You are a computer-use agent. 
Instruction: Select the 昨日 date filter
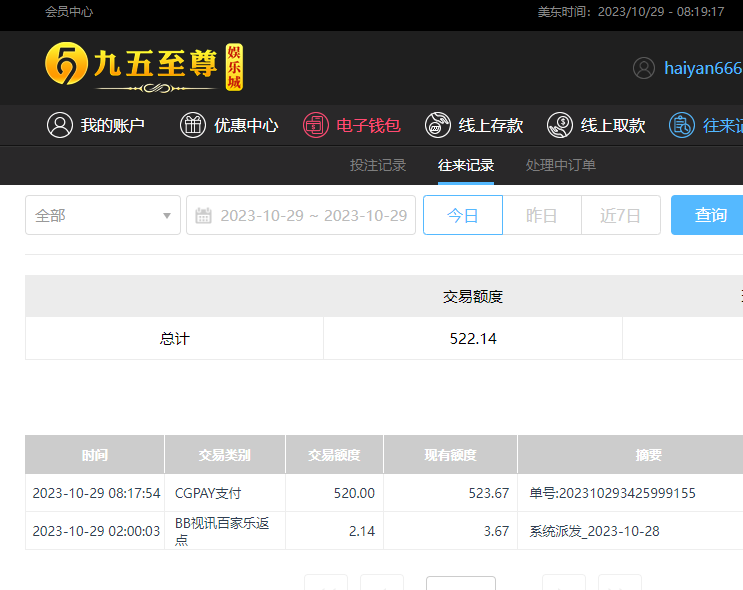click(541, 215)
